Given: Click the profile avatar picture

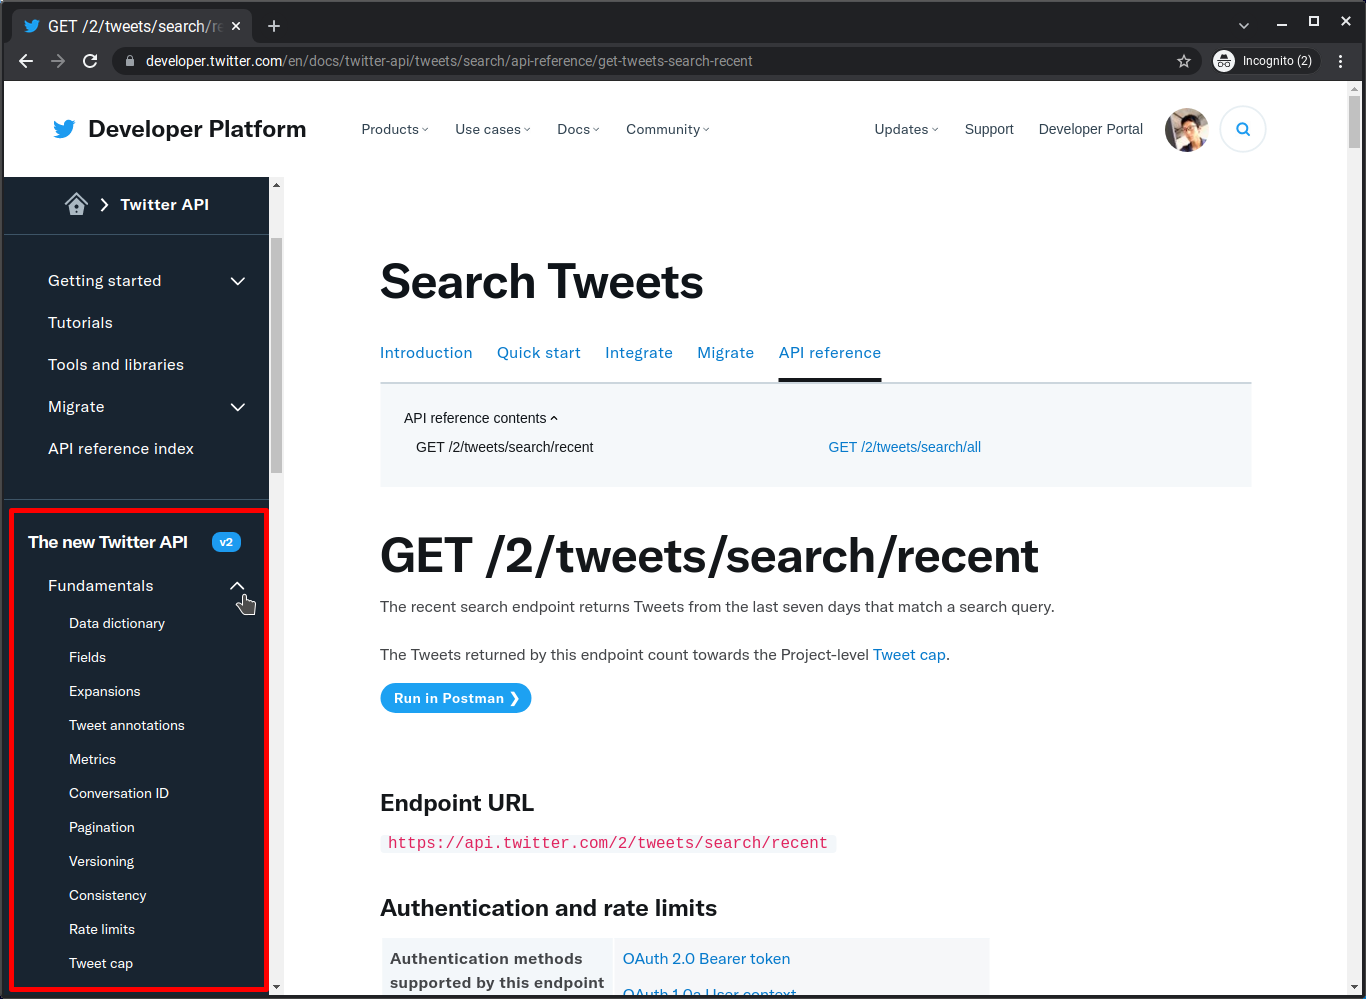Looking at the screenshot, I should coord(1186,129).
